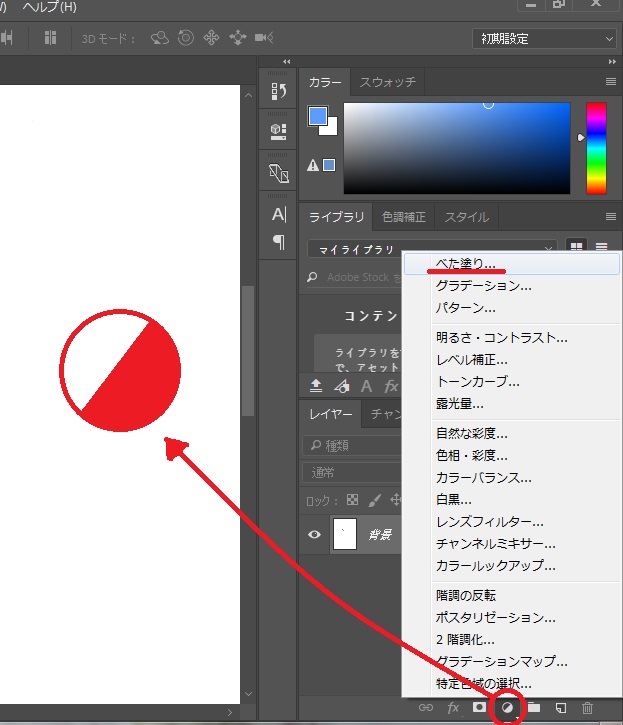Choose グラデーション... from the menu
623x725 pixels.
point(512,286)
